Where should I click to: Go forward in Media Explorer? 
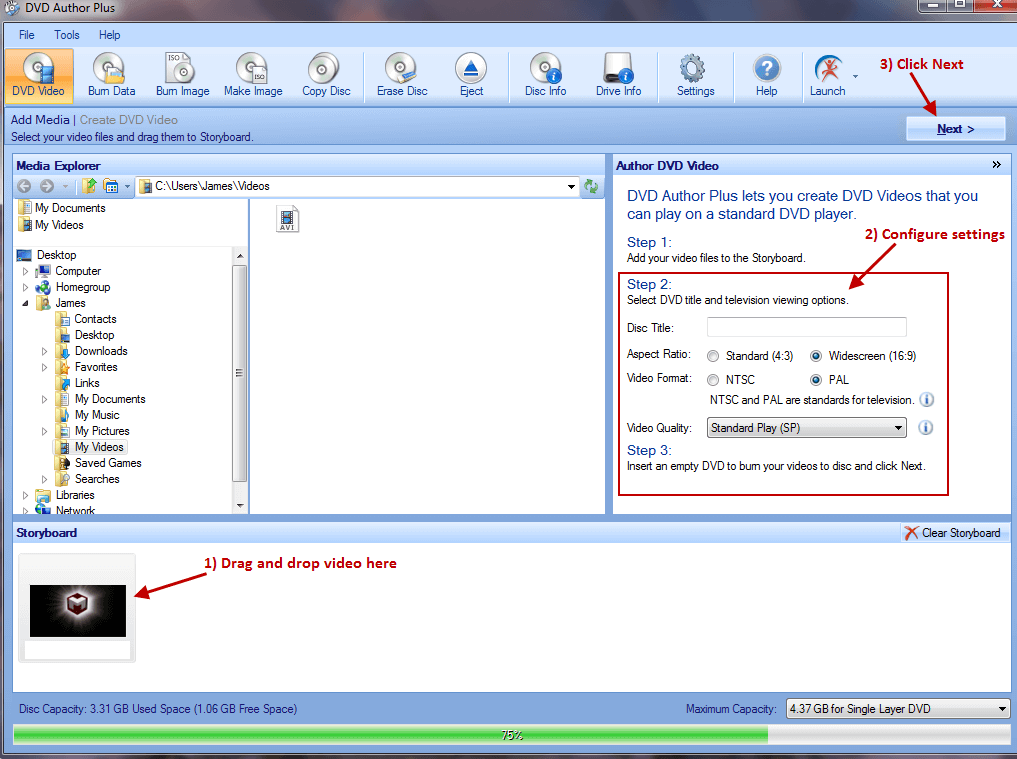click(47, 186)
